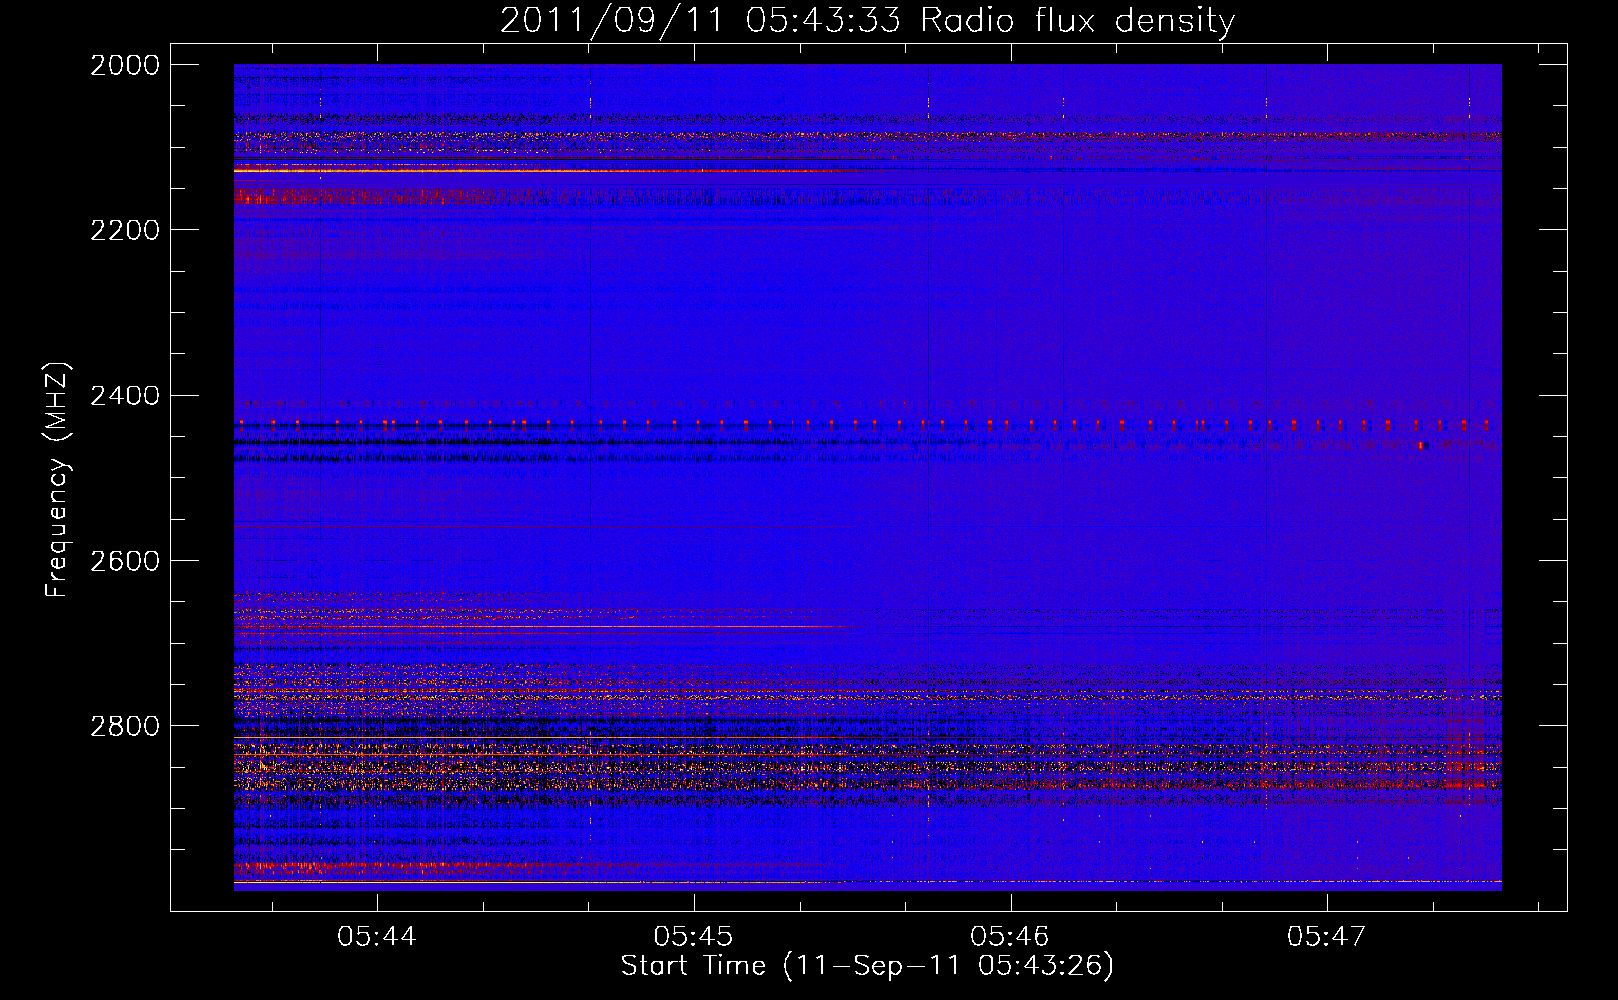Click the 05:44 time tick label

click(377, 936)
